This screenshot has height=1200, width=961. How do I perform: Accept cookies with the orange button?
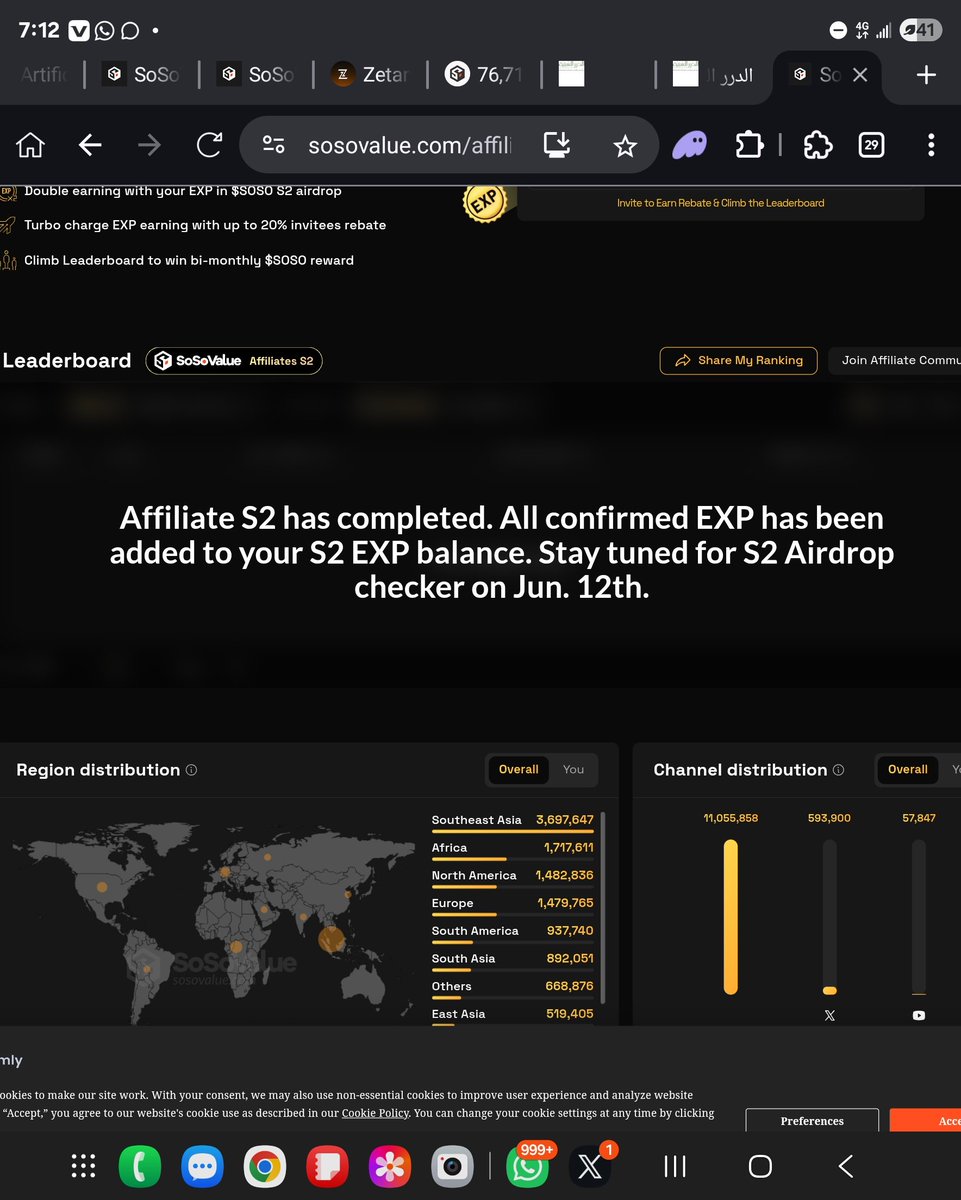925,1121
